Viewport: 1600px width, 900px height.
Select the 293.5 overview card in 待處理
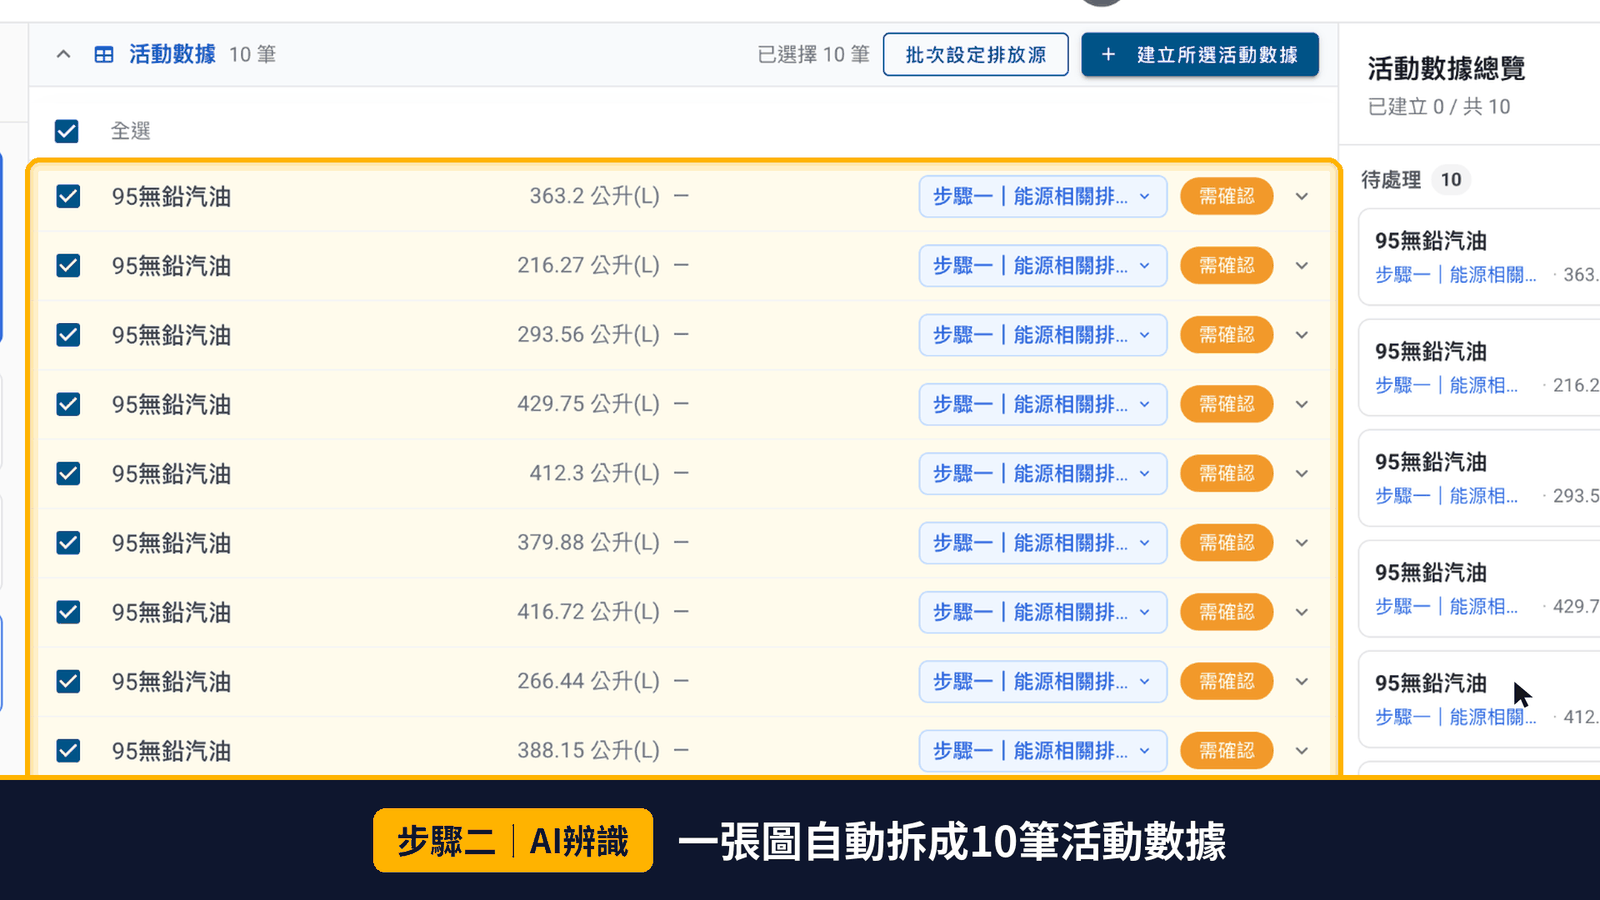point(1480,478)
